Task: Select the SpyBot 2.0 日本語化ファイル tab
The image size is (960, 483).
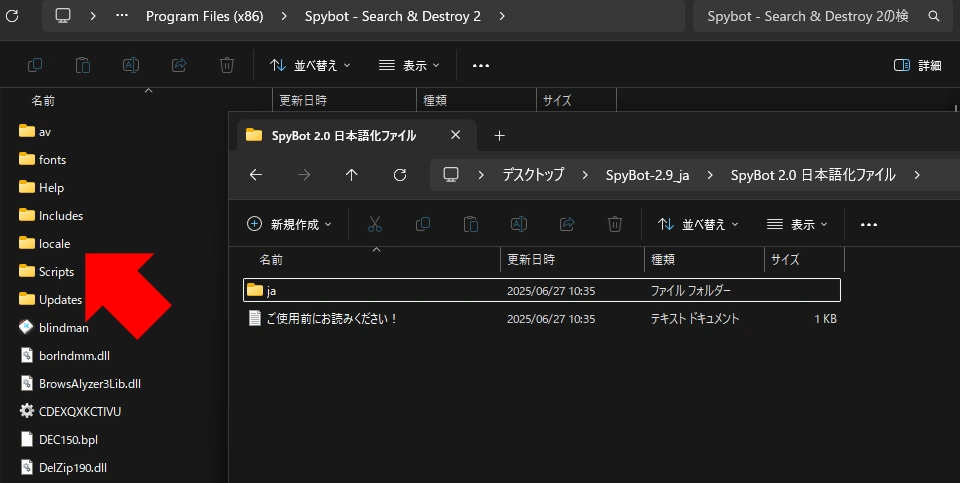Action: [356, 135]
